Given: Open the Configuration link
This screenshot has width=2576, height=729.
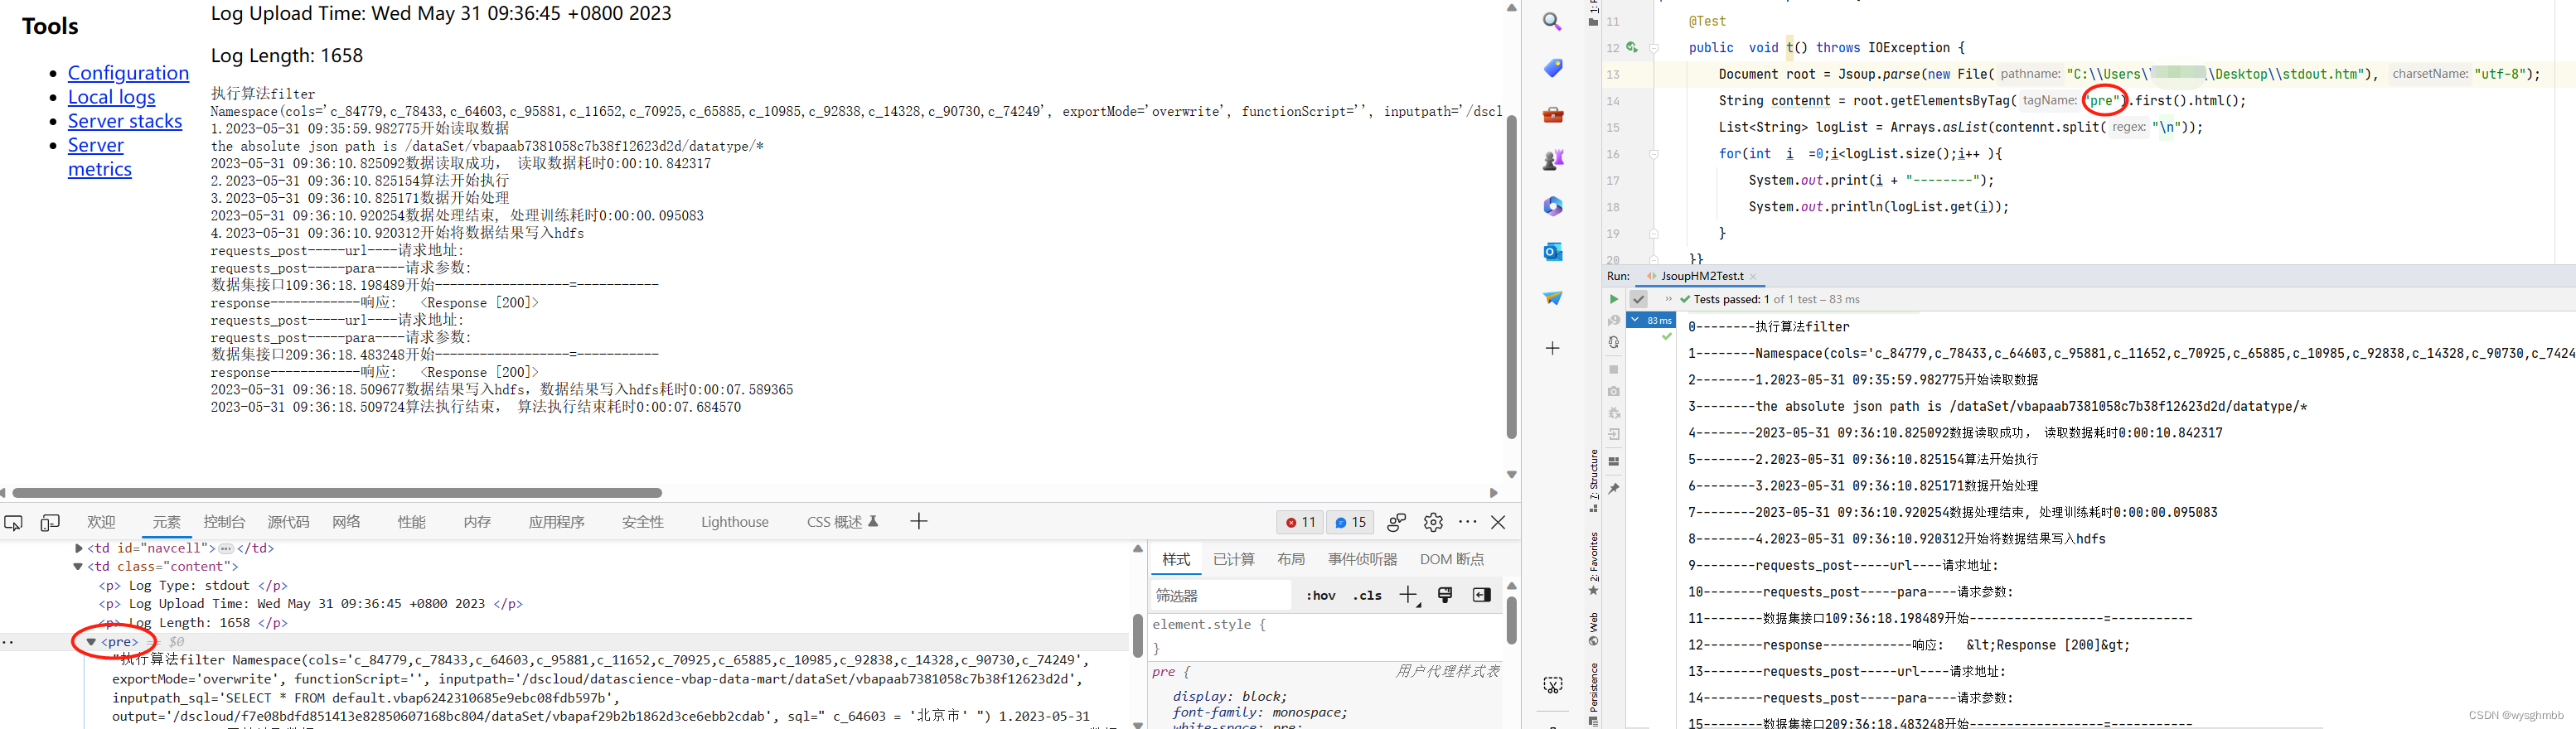Looking at the screenshot, I should click(x=128, y=73).
